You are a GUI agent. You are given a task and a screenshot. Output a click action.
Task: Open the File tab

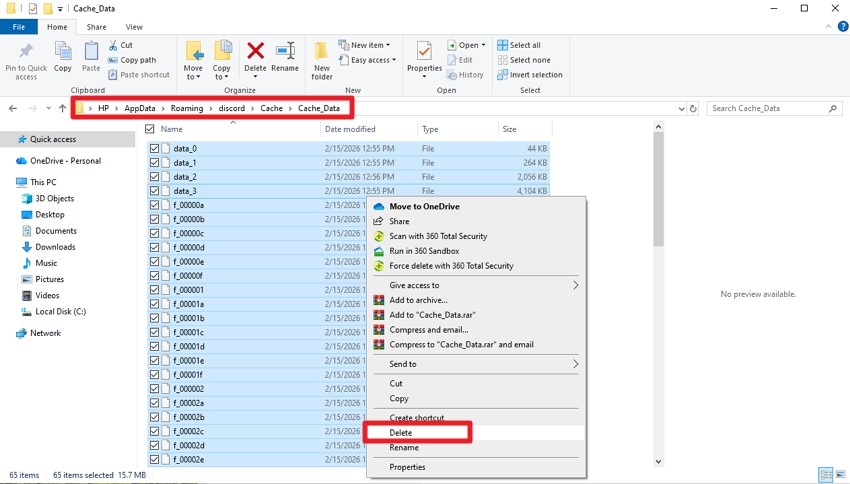[x=19, y=27]
